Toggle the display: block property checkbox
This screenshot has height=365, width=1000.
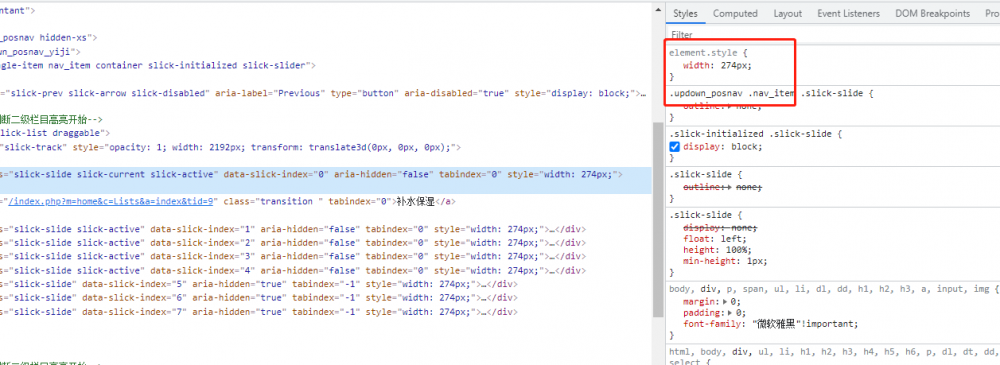coord(674,147)
